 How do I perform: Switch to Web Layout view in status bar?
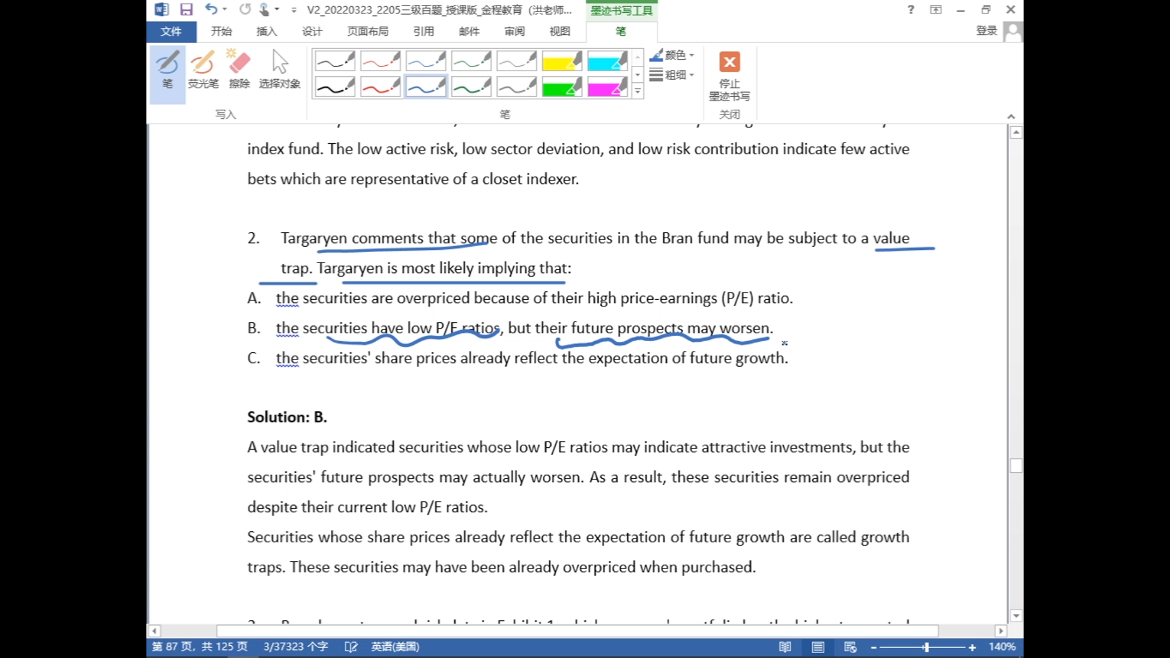pyautogui.click(x=850, y=647)
